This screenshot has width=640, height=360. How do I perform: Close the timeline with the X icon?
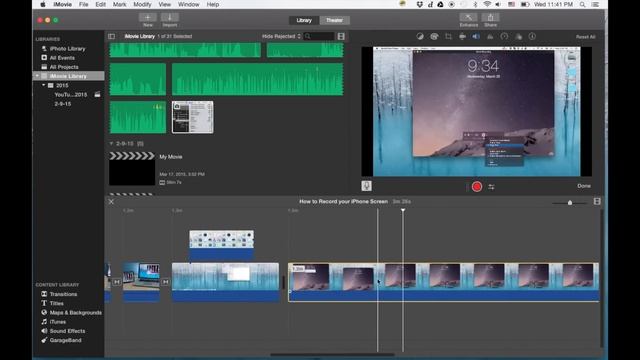click(x=111, y=202)
